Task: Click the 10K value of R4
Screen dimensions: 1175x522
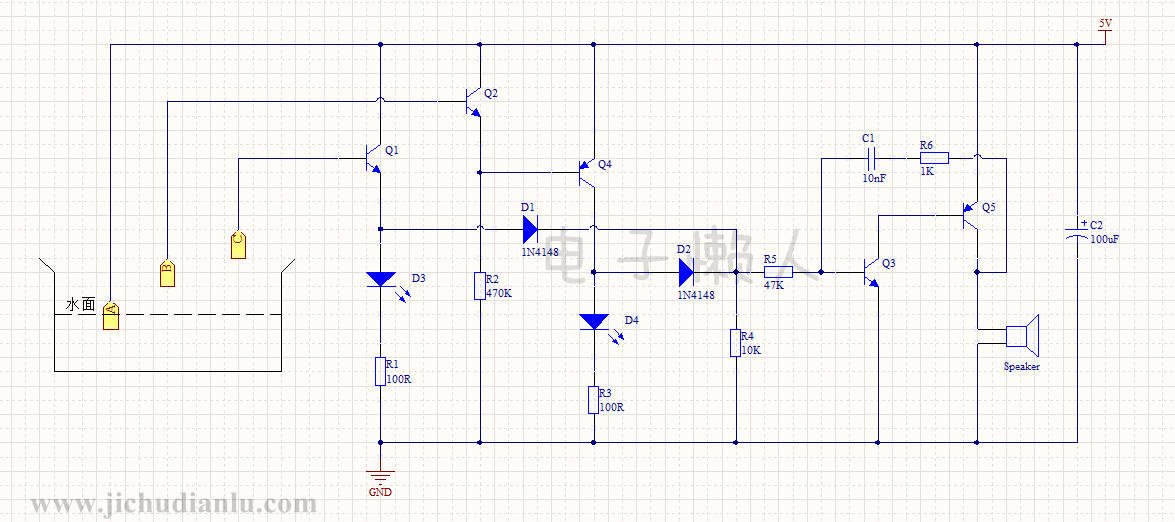Action: 752,350
